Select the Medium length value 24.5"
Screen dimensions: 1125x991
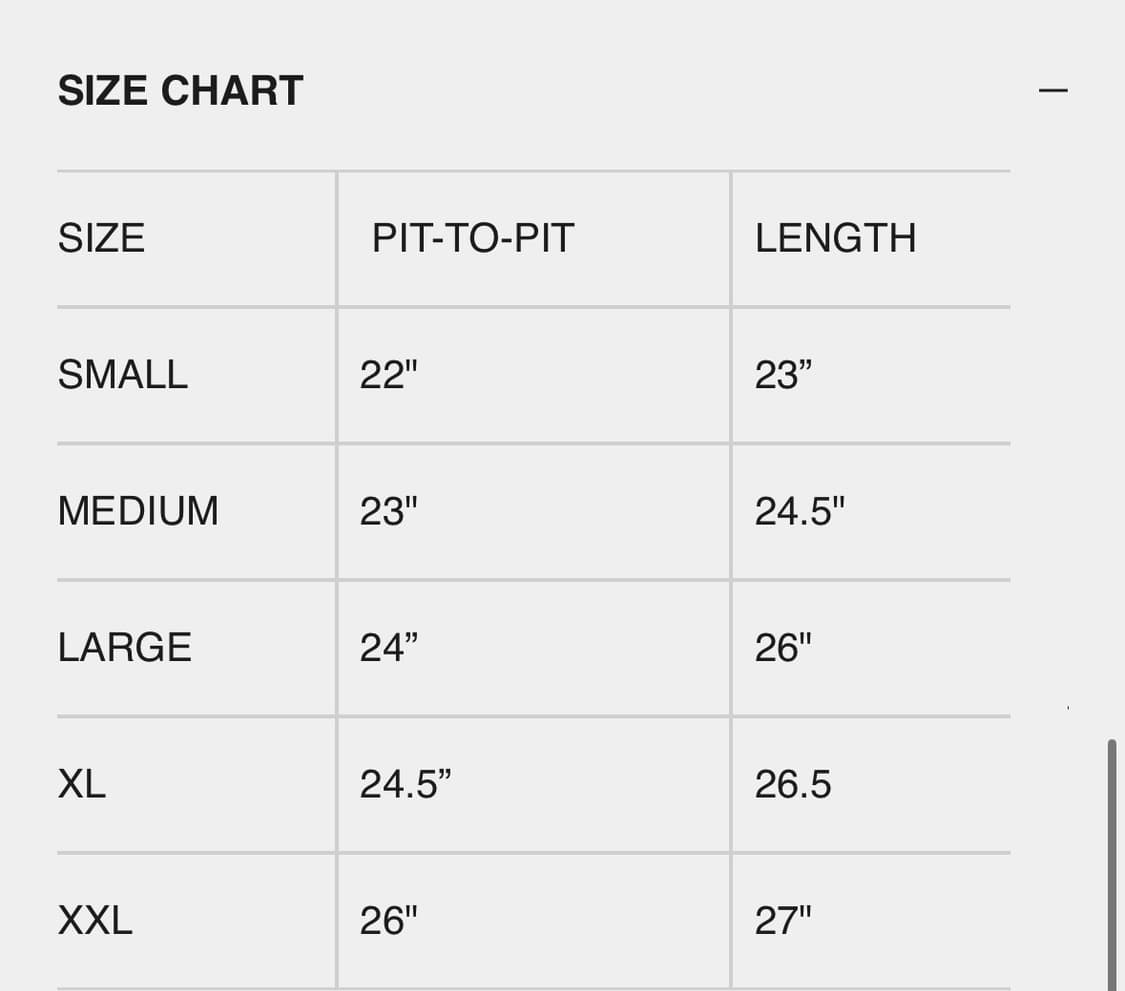tap(799, 511)
